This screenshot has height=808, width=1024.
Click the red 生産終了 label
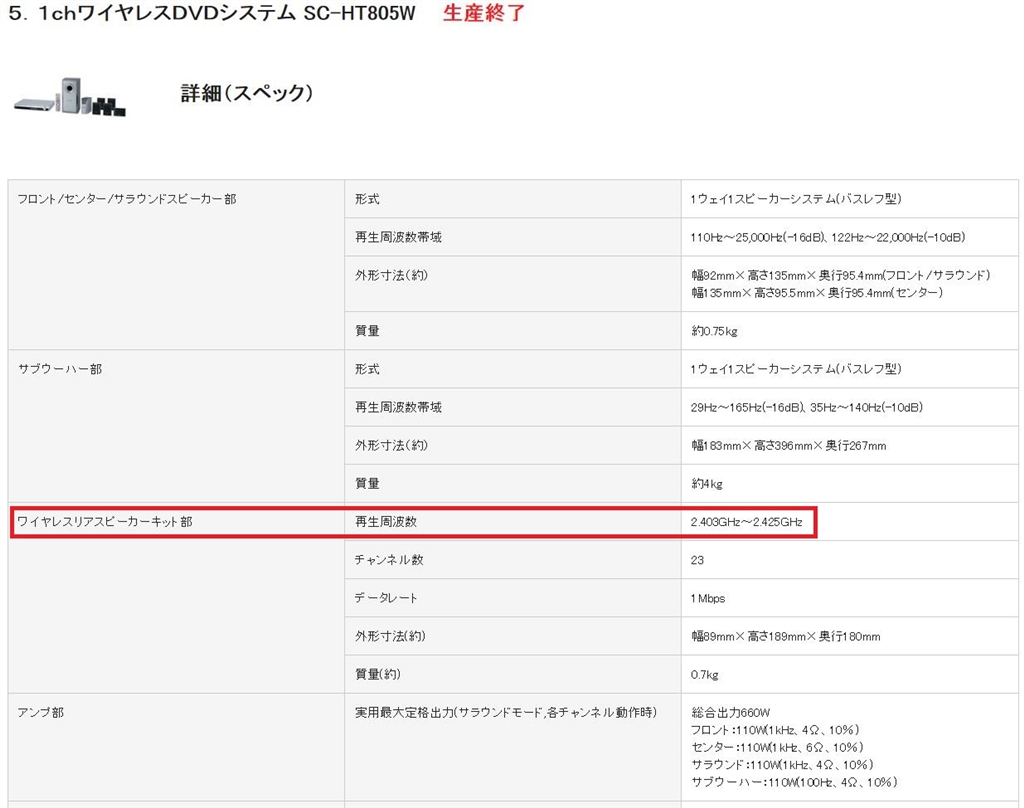[484, 13]
